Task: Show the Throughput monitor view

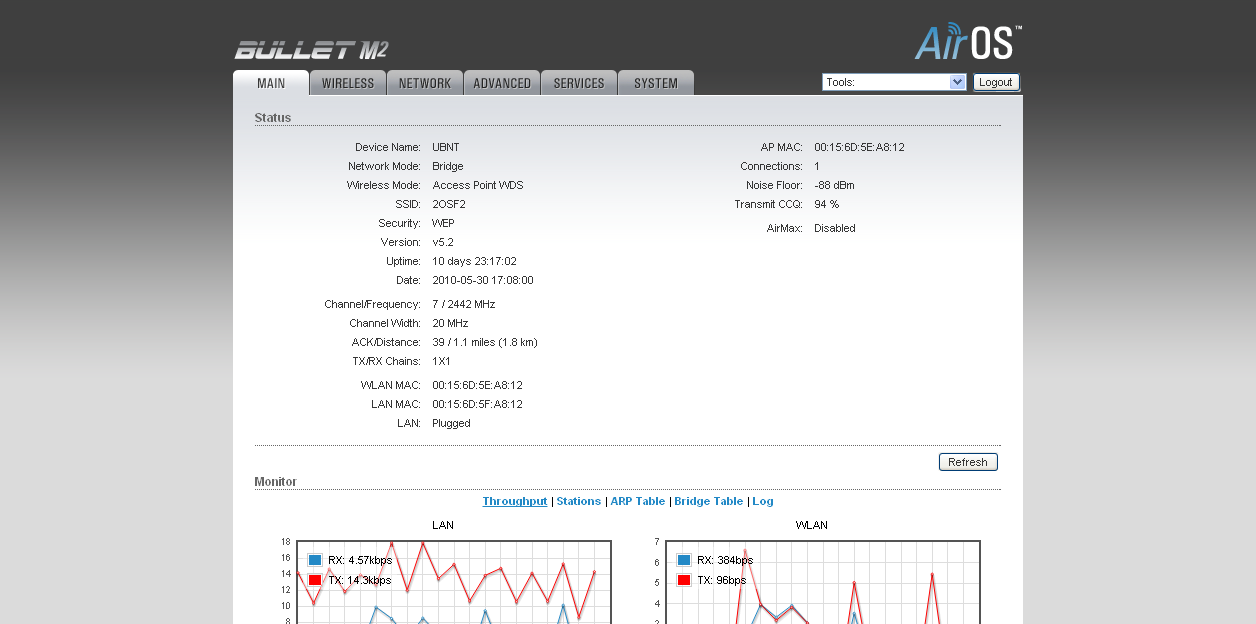Action: pos(515,501)
